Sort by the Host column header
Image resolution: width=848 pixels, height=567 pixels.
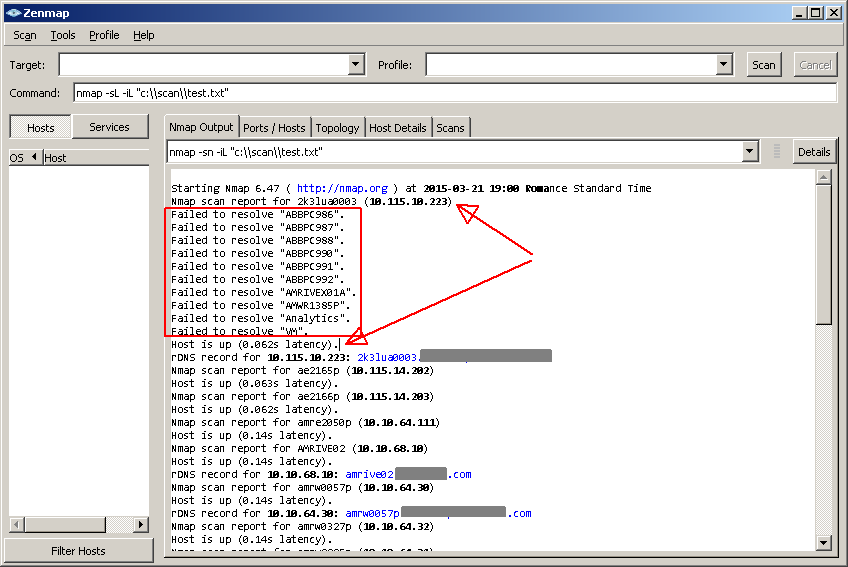click(x=96, y=158)
